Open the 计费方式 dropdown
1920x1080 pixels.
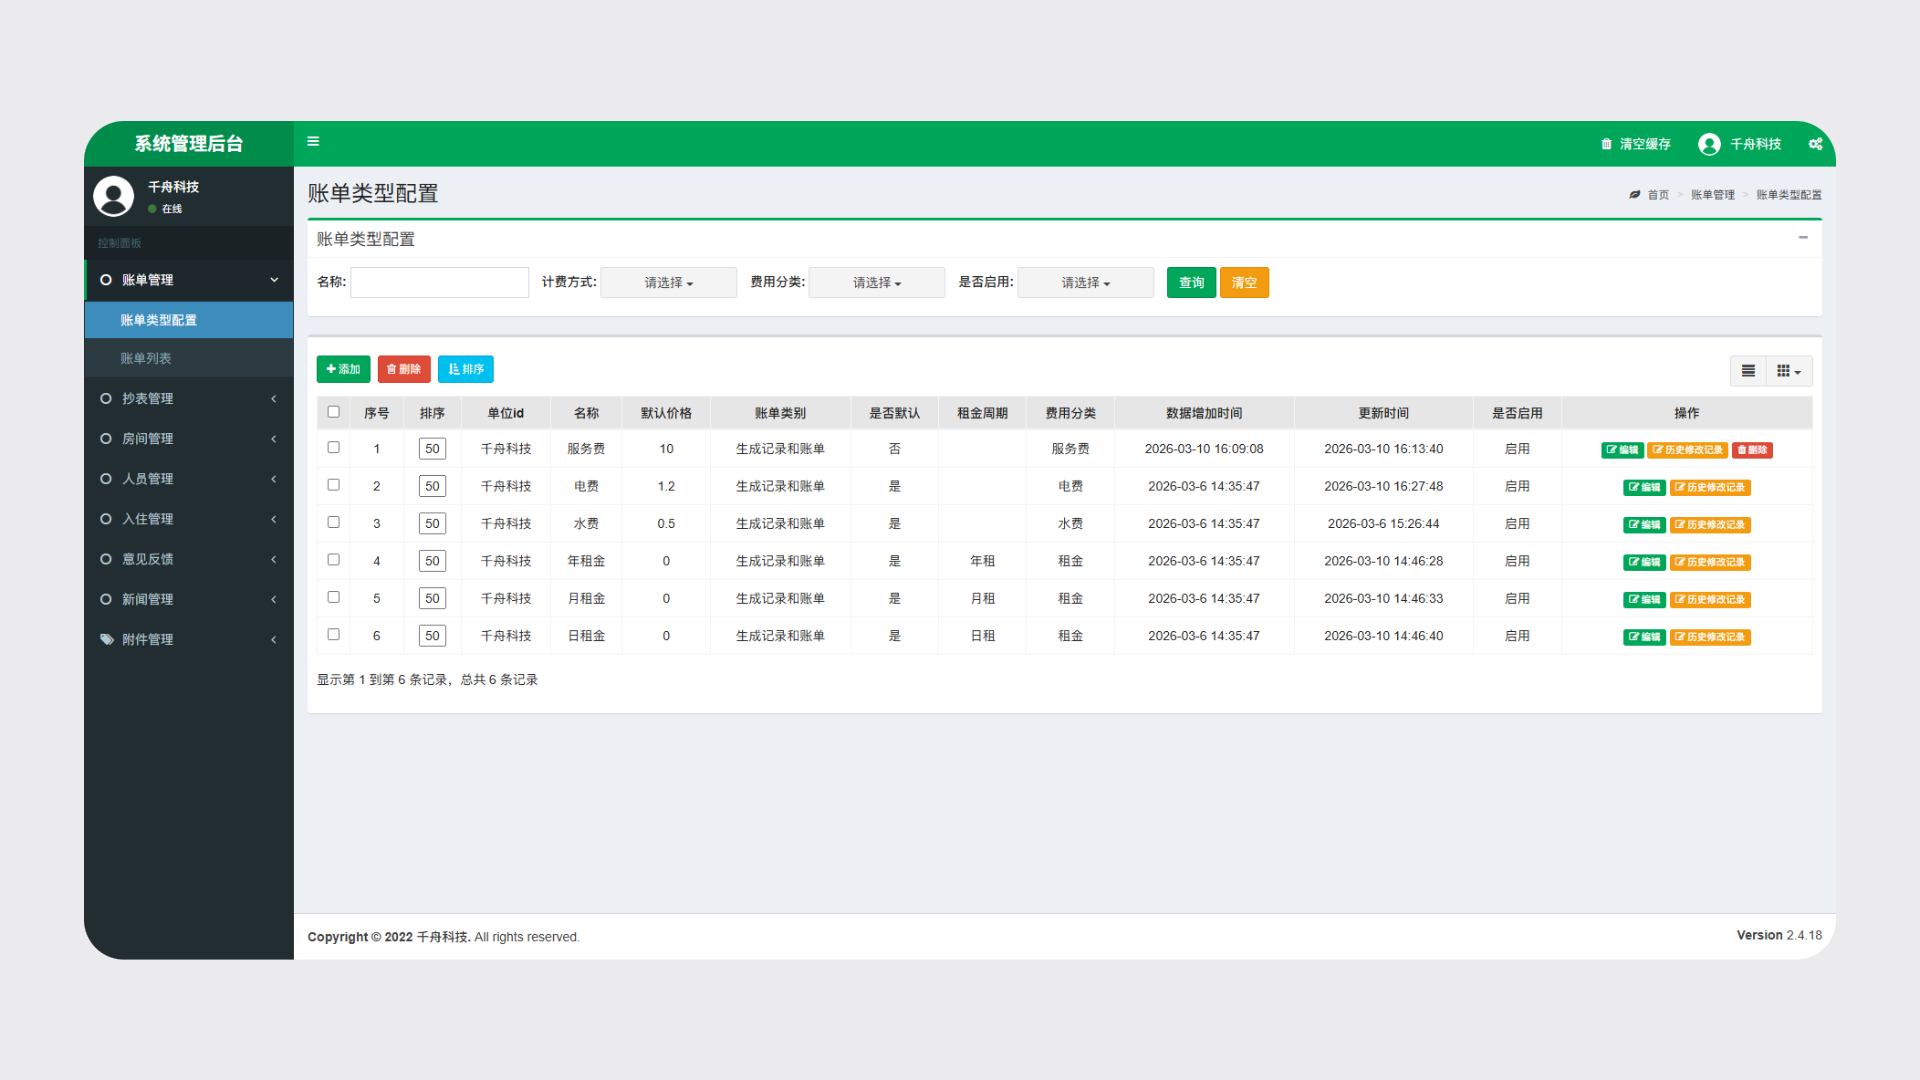tap(668, 283)
